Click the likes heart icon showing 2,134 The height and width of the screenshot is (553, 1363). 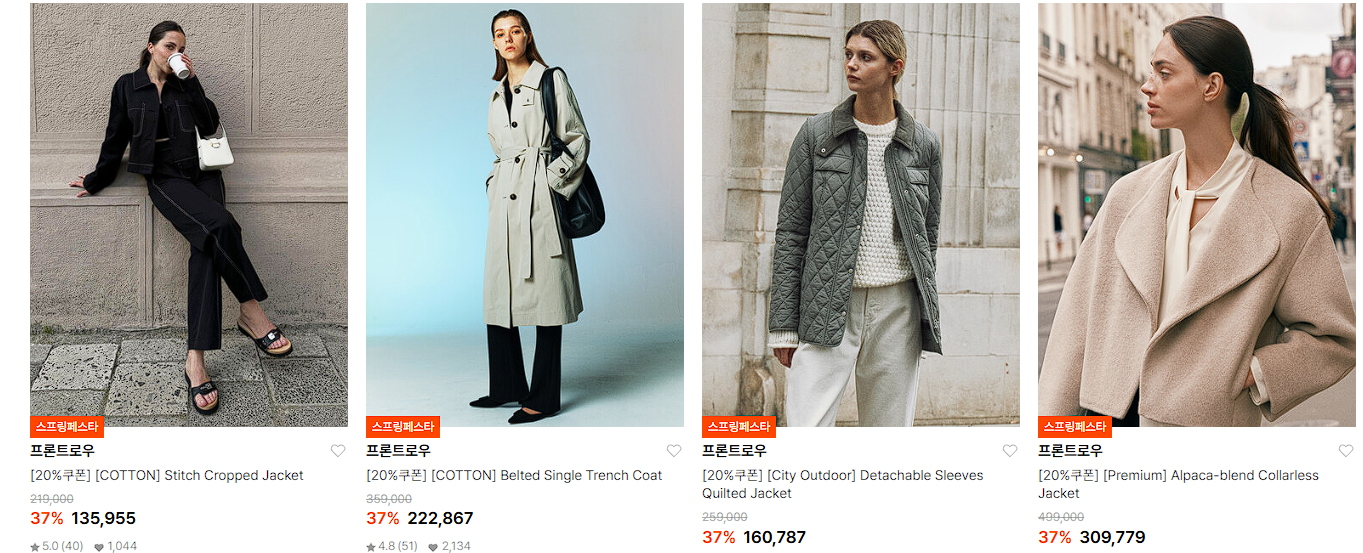tap(433, 547)
